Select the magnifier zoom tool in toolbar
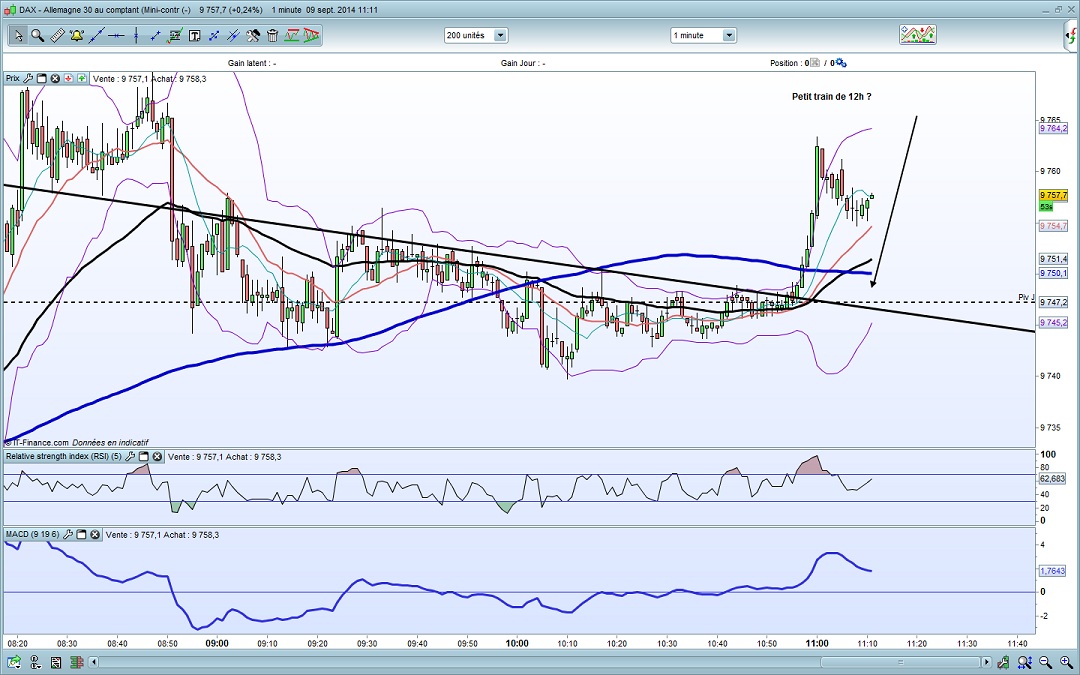 [37, 35]
